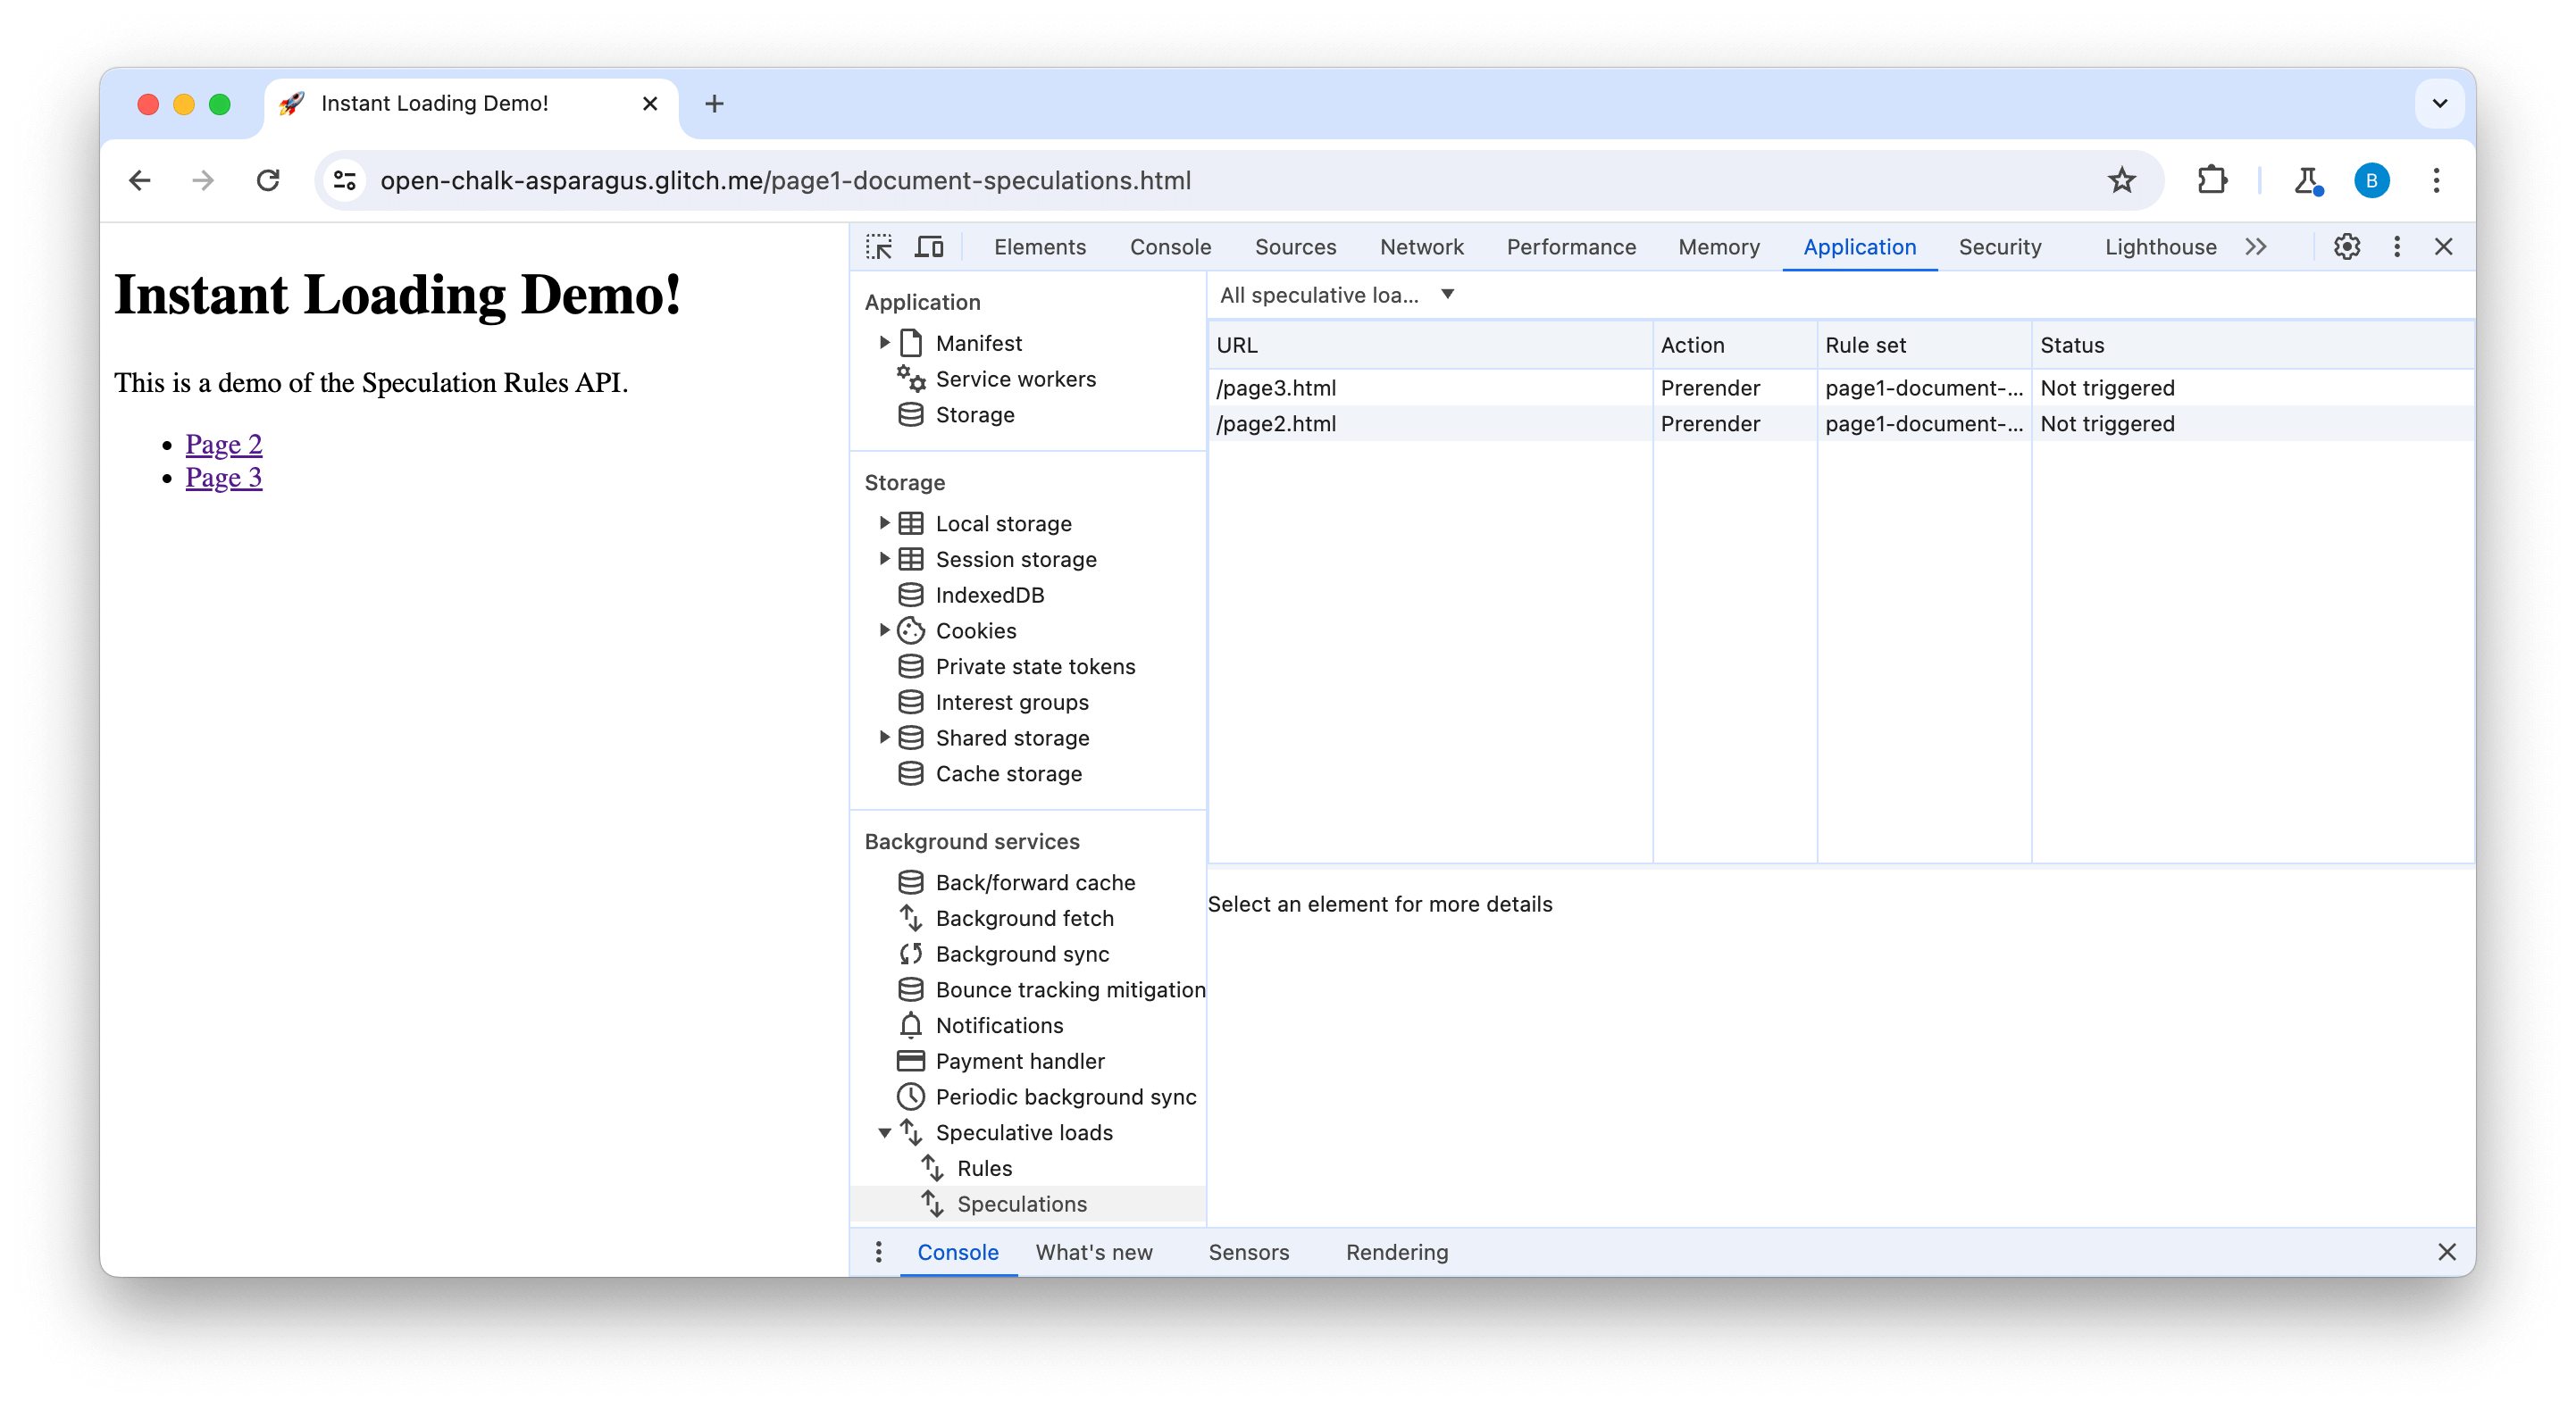Switch to the Console tab
This screenshot has height=1409, width=2576.
coord(1170,246)
